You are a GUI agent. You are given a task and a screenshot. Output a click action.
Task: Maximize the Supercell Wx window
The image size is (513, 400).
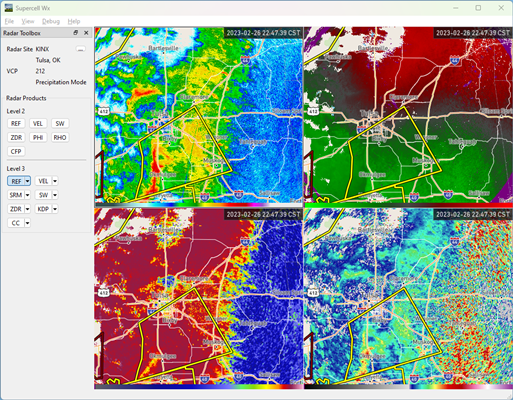click(x=478, y=8)
